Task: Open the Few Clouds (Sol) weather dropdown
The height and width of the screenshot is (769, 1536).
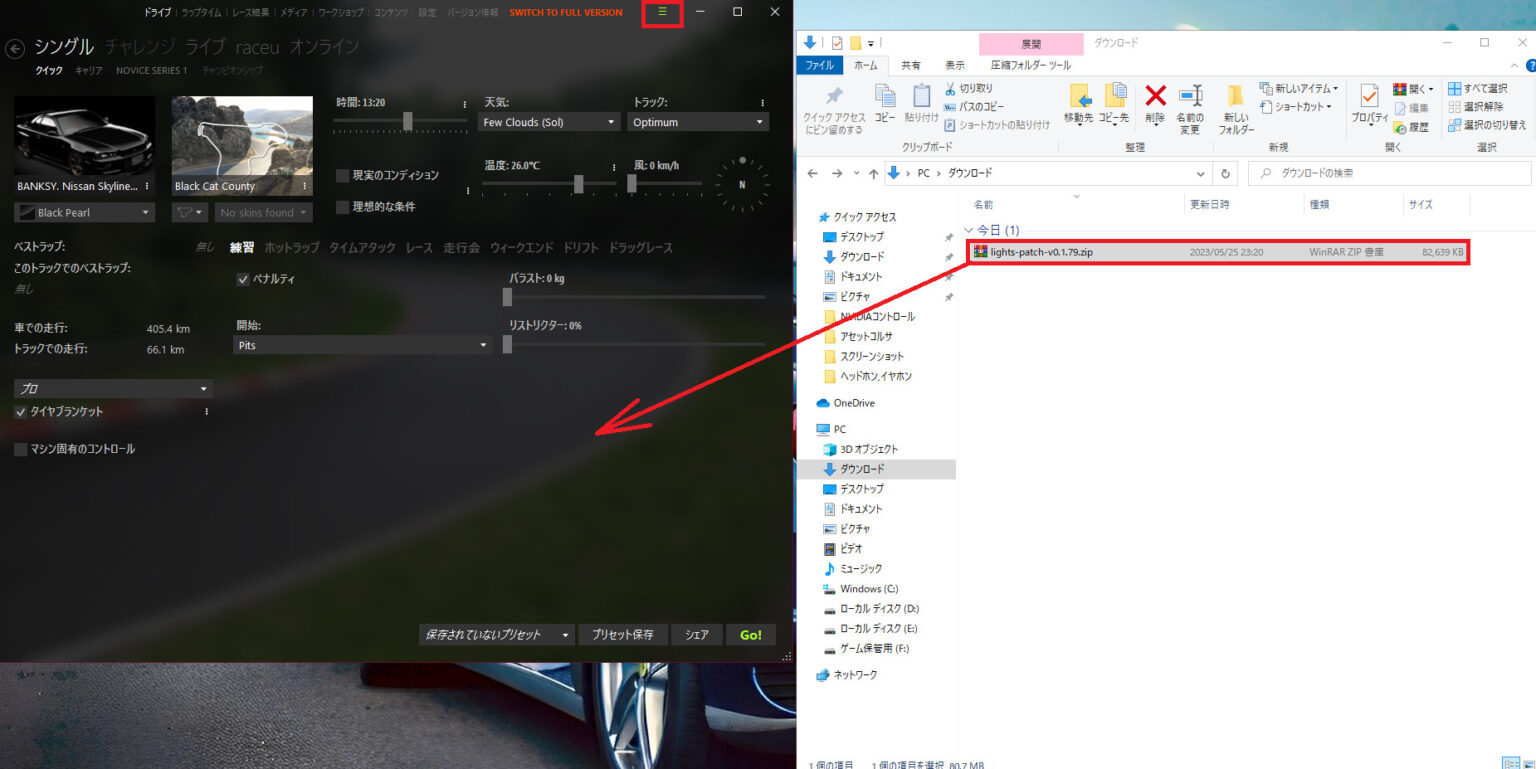Action: (x=548, y=121)
